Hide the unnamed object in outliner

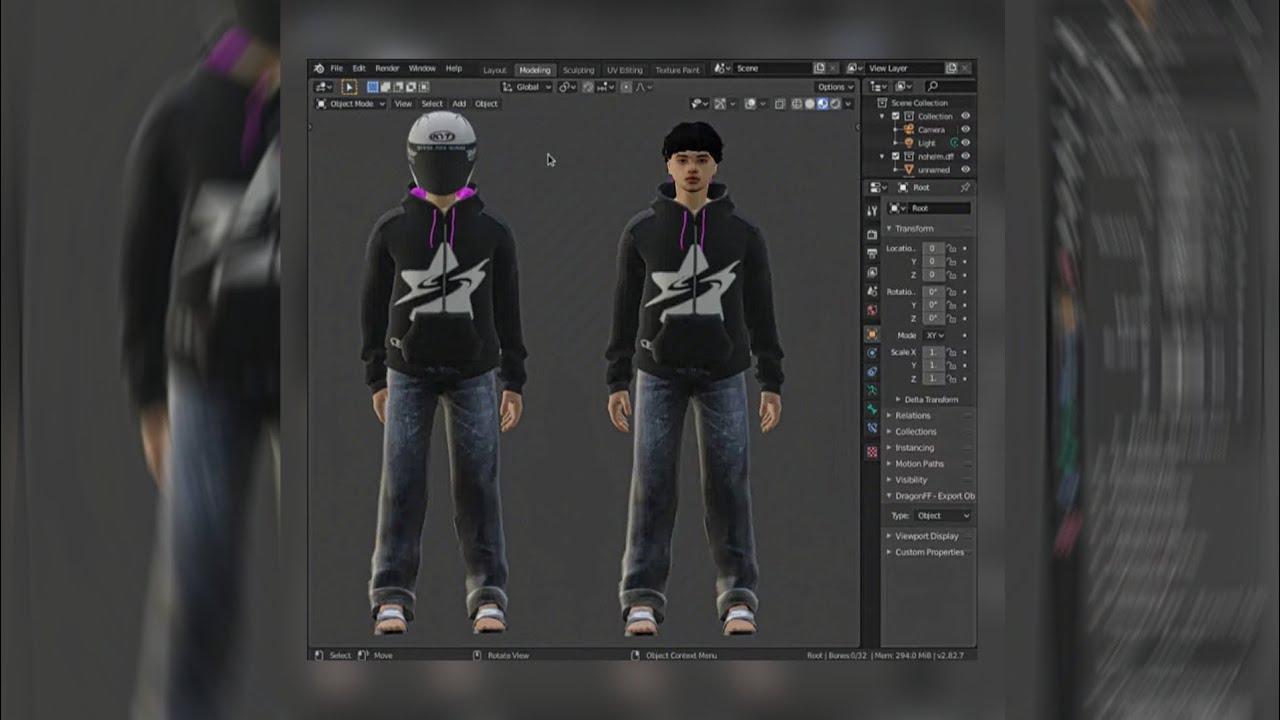965,170
